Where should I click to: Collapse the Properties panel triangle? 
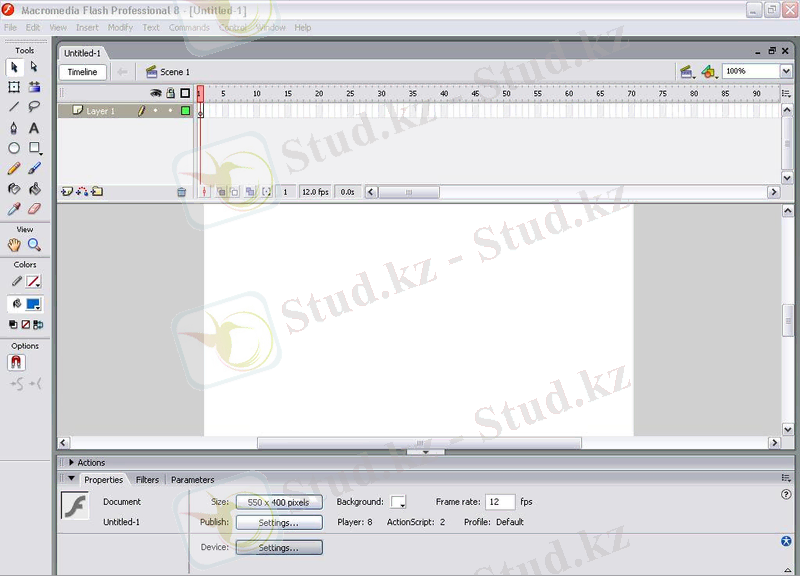[x=71, y=479]
